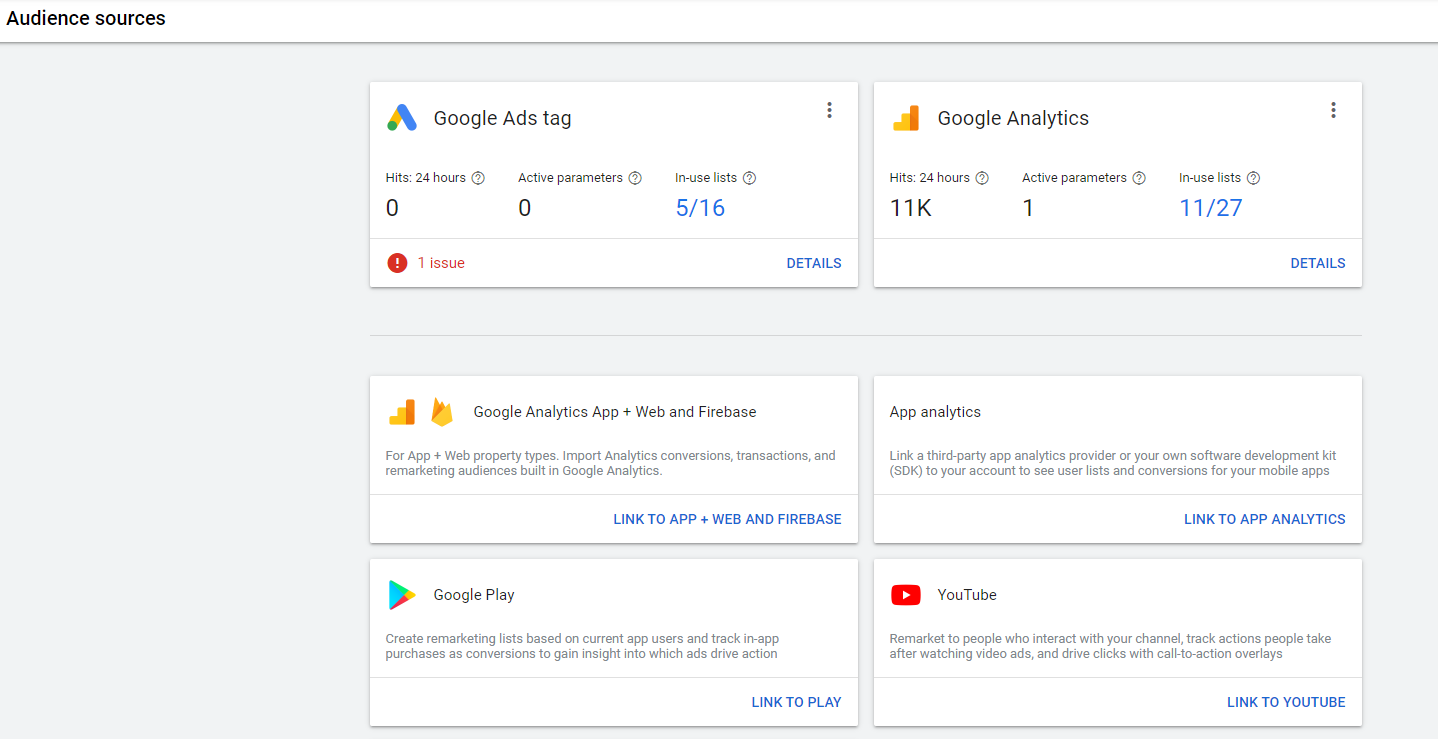Image resolution: width=1438 pixels, height=739 pixels.
Task: Click the Google Analytics card title
Action: (x=1013, y=118)
